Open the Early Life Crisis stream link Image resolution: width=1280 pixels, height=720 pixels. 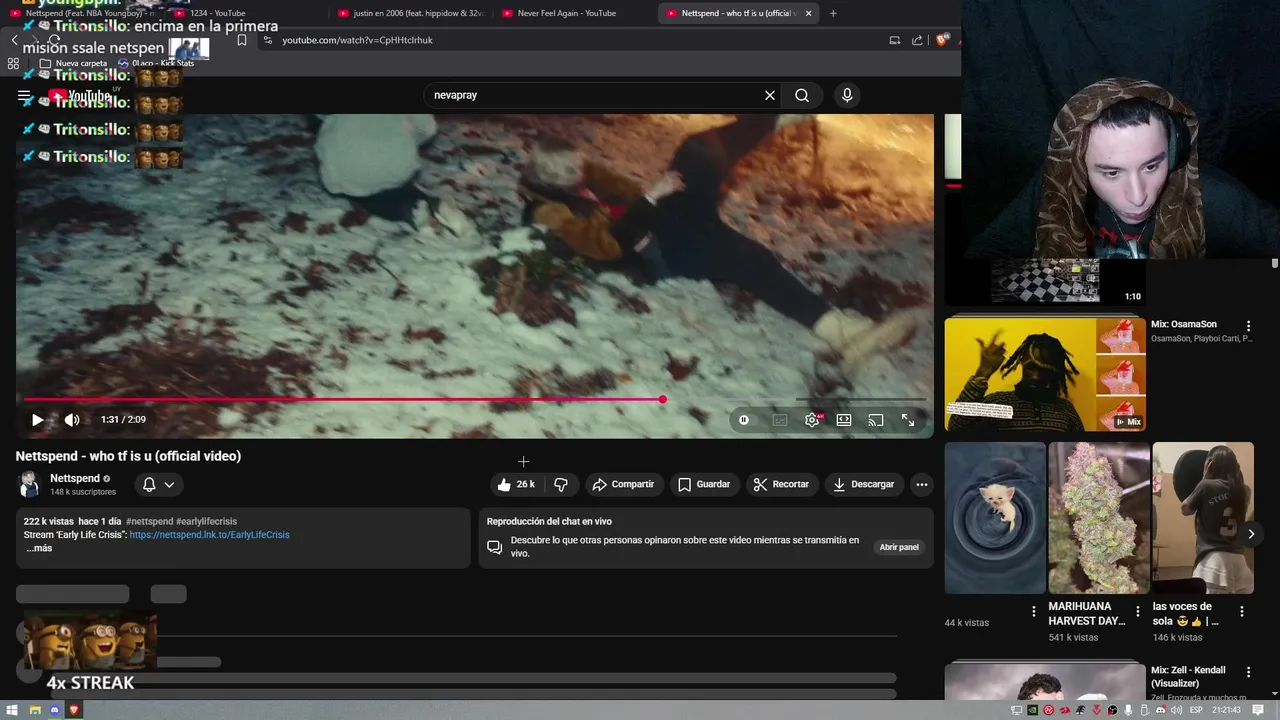209,535
